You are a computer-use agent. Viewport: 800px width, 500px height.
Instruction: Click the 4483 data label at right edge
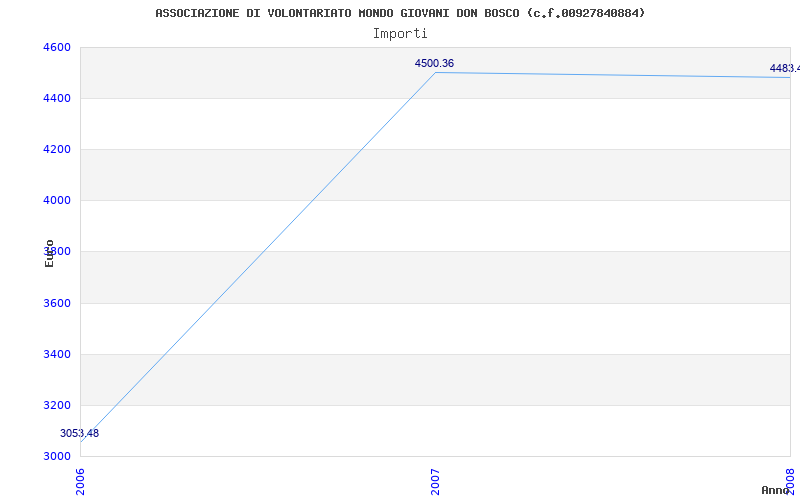pos(785,68)
